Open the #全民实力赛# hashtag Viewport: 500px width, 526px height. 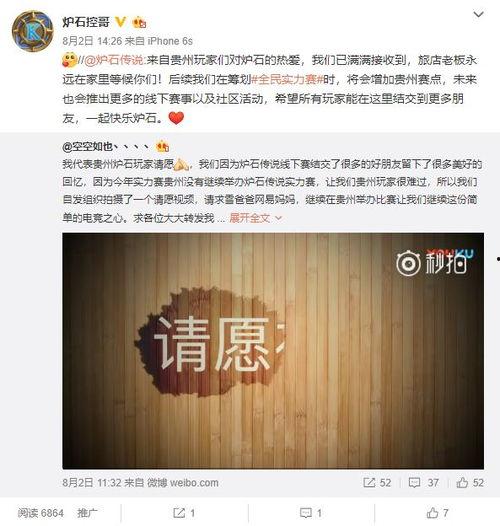[287, 80]
